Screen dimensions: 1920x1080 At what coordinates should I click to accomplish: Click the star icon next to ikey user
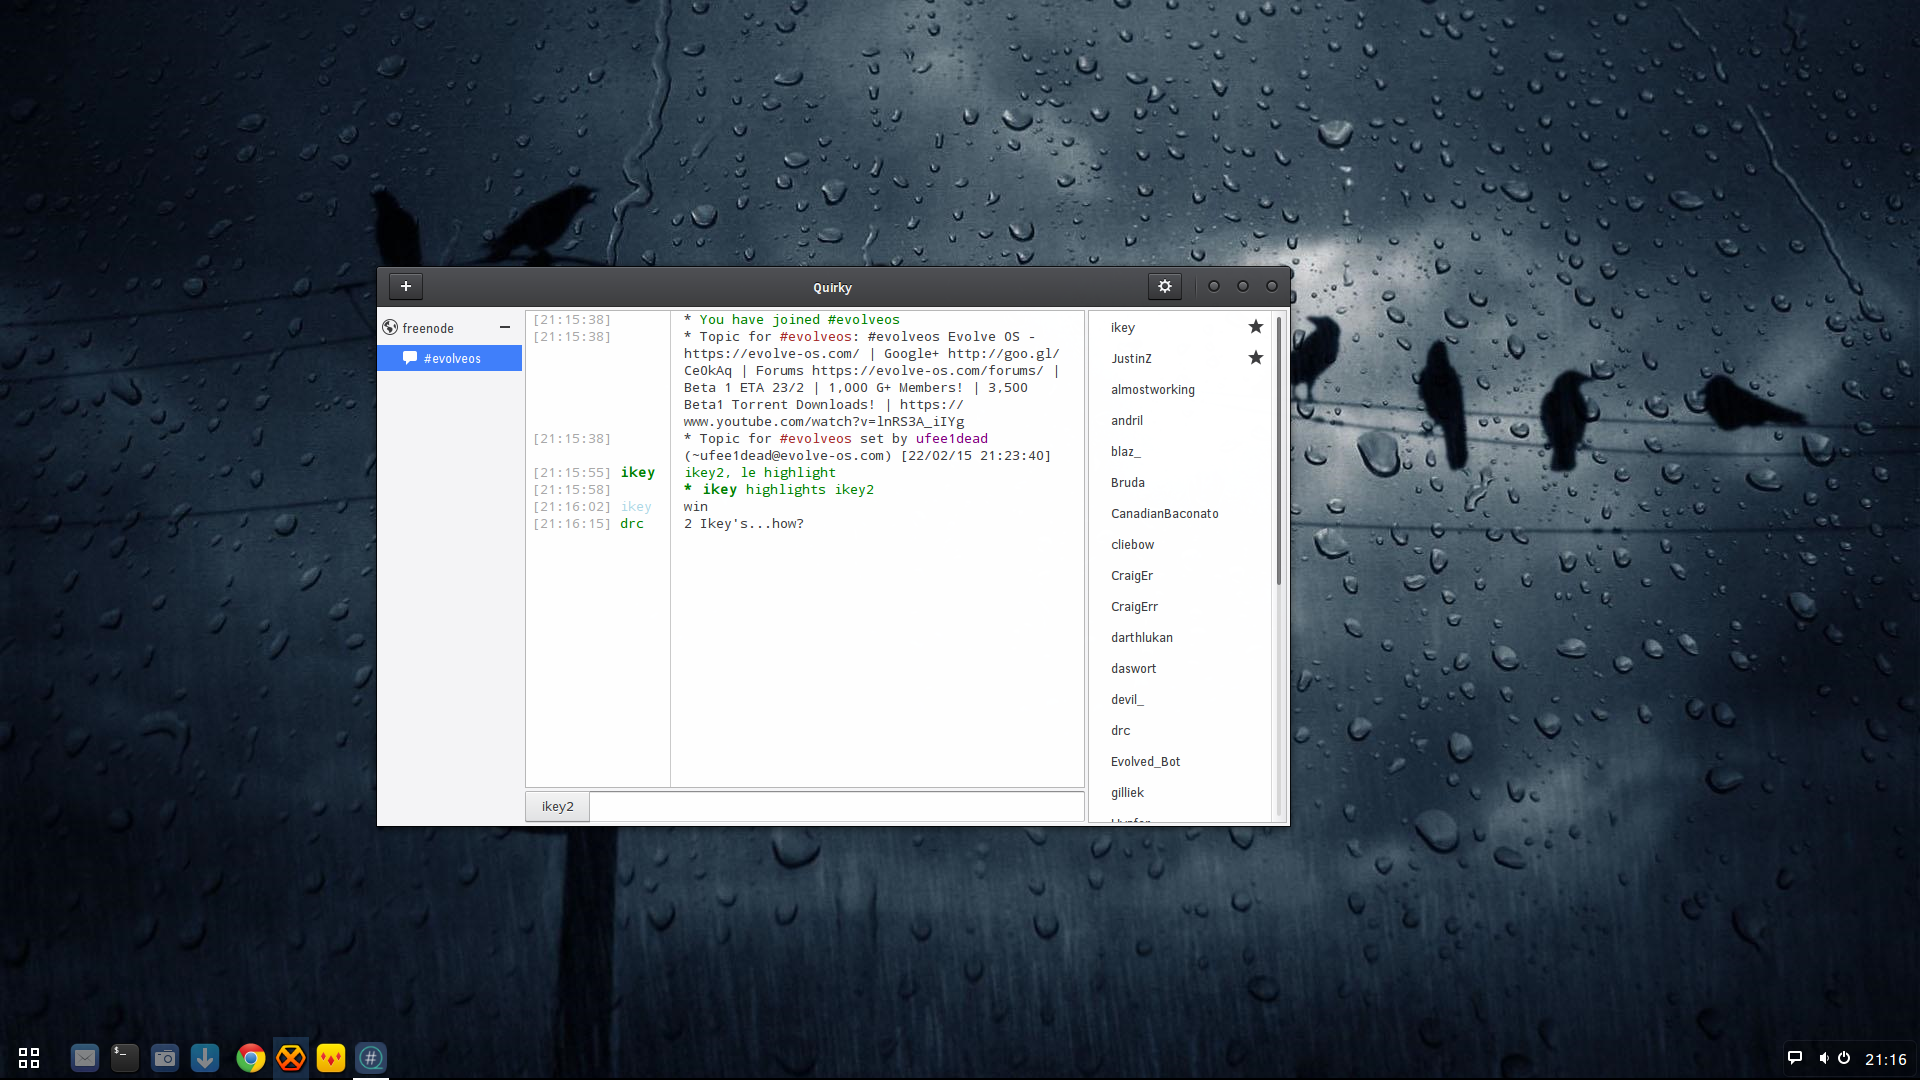[x=1256, y=327]
